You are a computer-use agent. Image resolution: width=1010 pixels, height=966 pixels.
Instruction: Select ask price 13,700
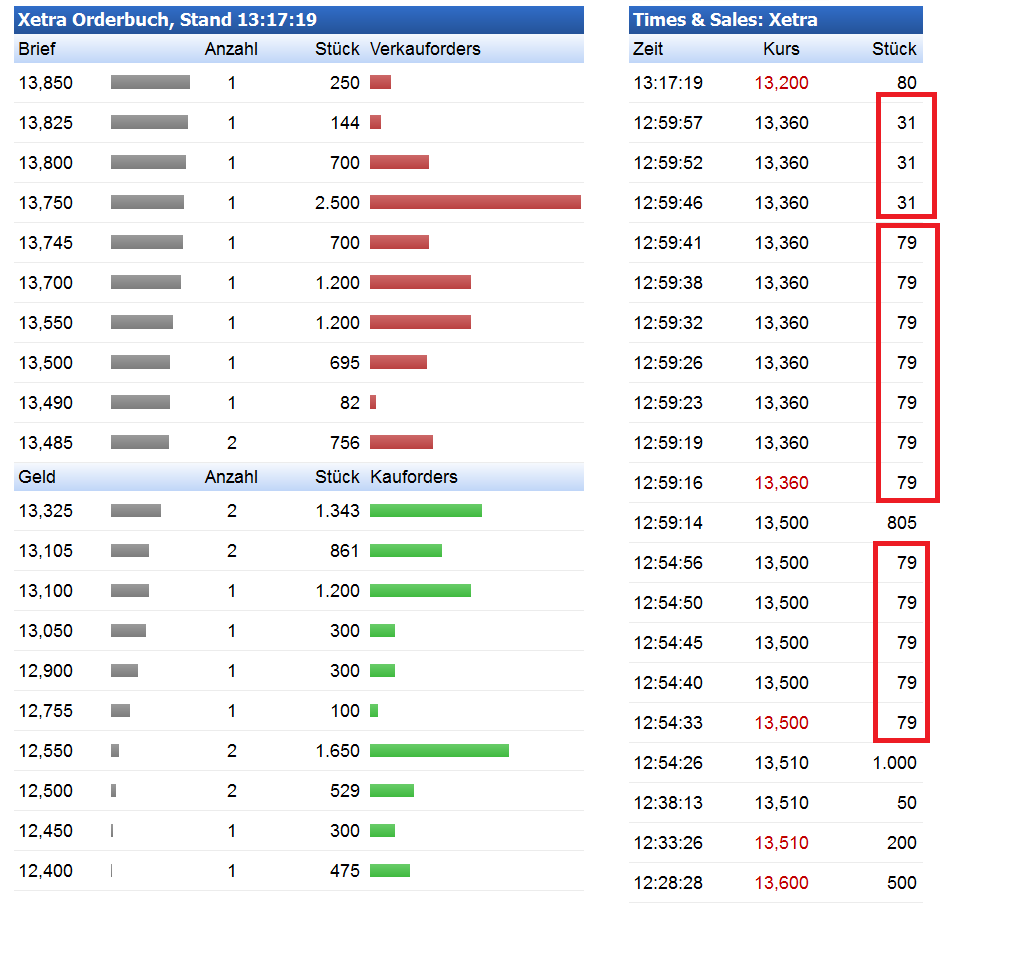pos(46,283)
